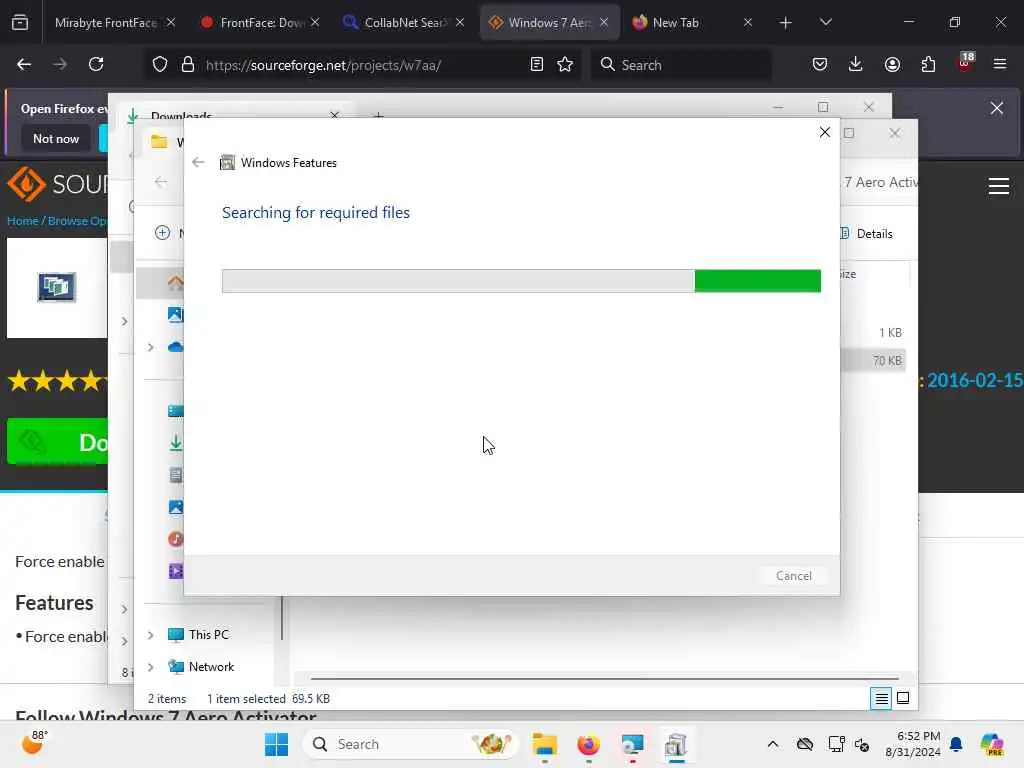Click the Windows Features progress bar

tap(521, 281)
